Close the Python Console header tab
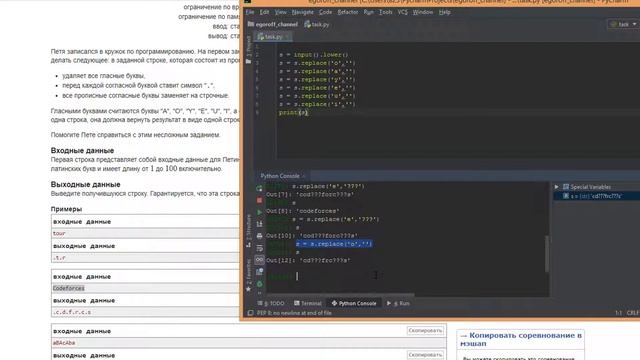This screenshot has height=360, width=640. click(303, 176)
